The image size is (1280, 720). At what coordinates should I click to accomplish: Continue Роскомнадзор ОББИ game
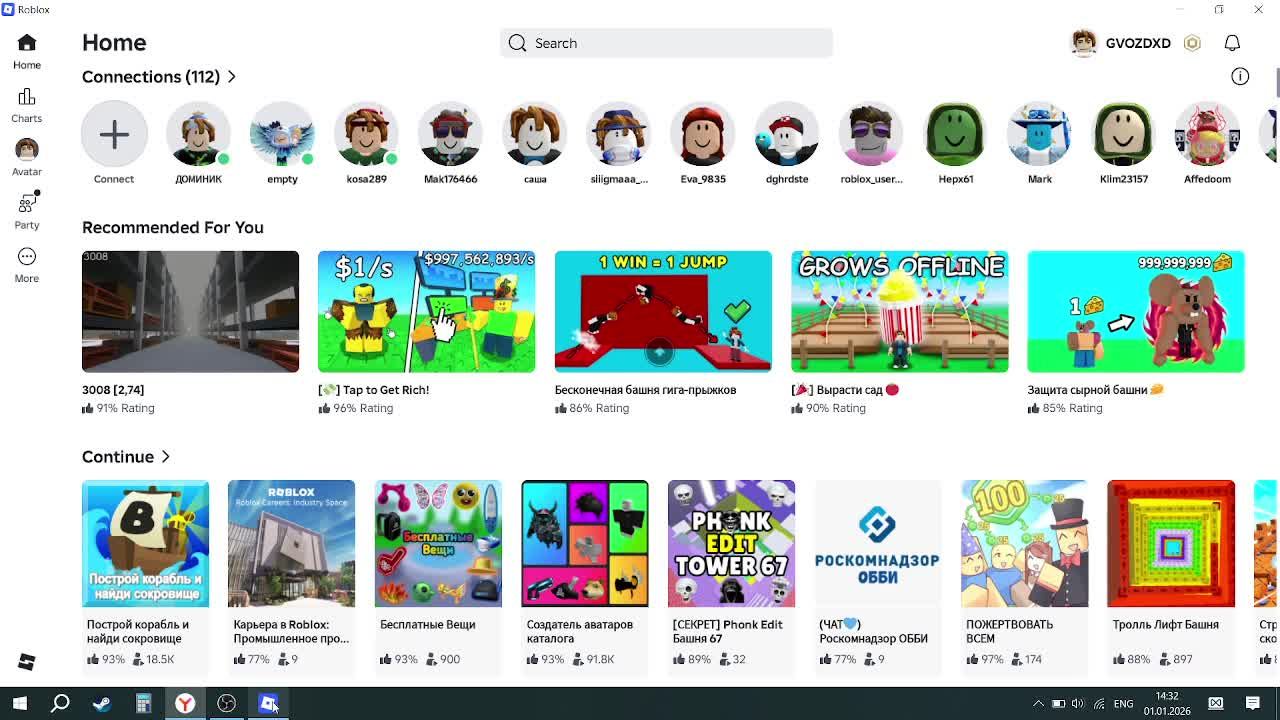(x=877, y=543)
